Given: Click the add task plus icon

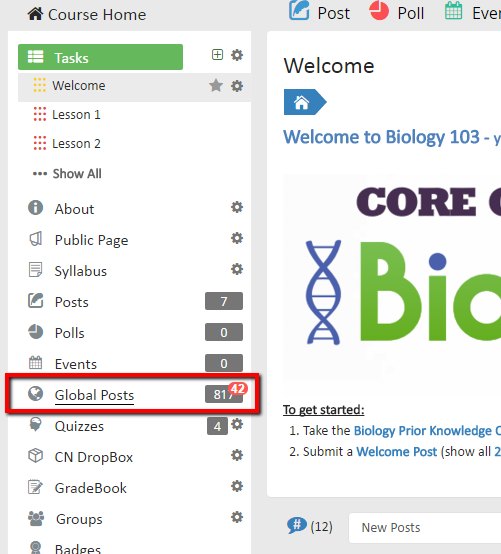Looking at the screenshot, I should [x=217, y=55].
